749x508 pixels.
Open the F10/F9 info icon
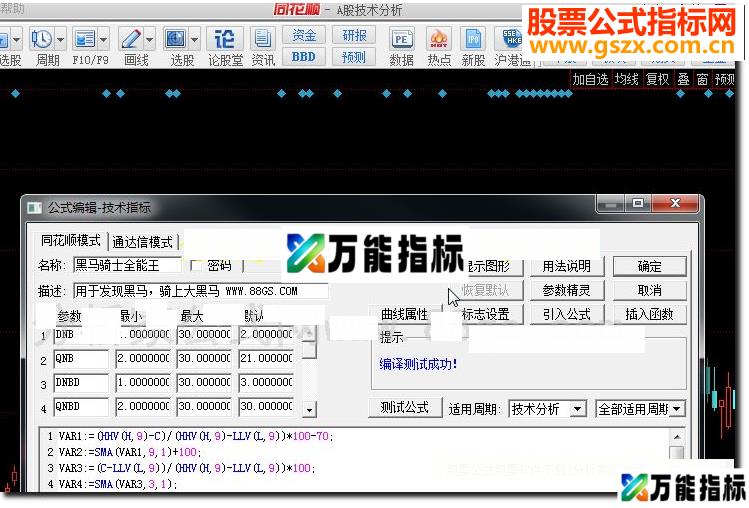pos(85,39)
